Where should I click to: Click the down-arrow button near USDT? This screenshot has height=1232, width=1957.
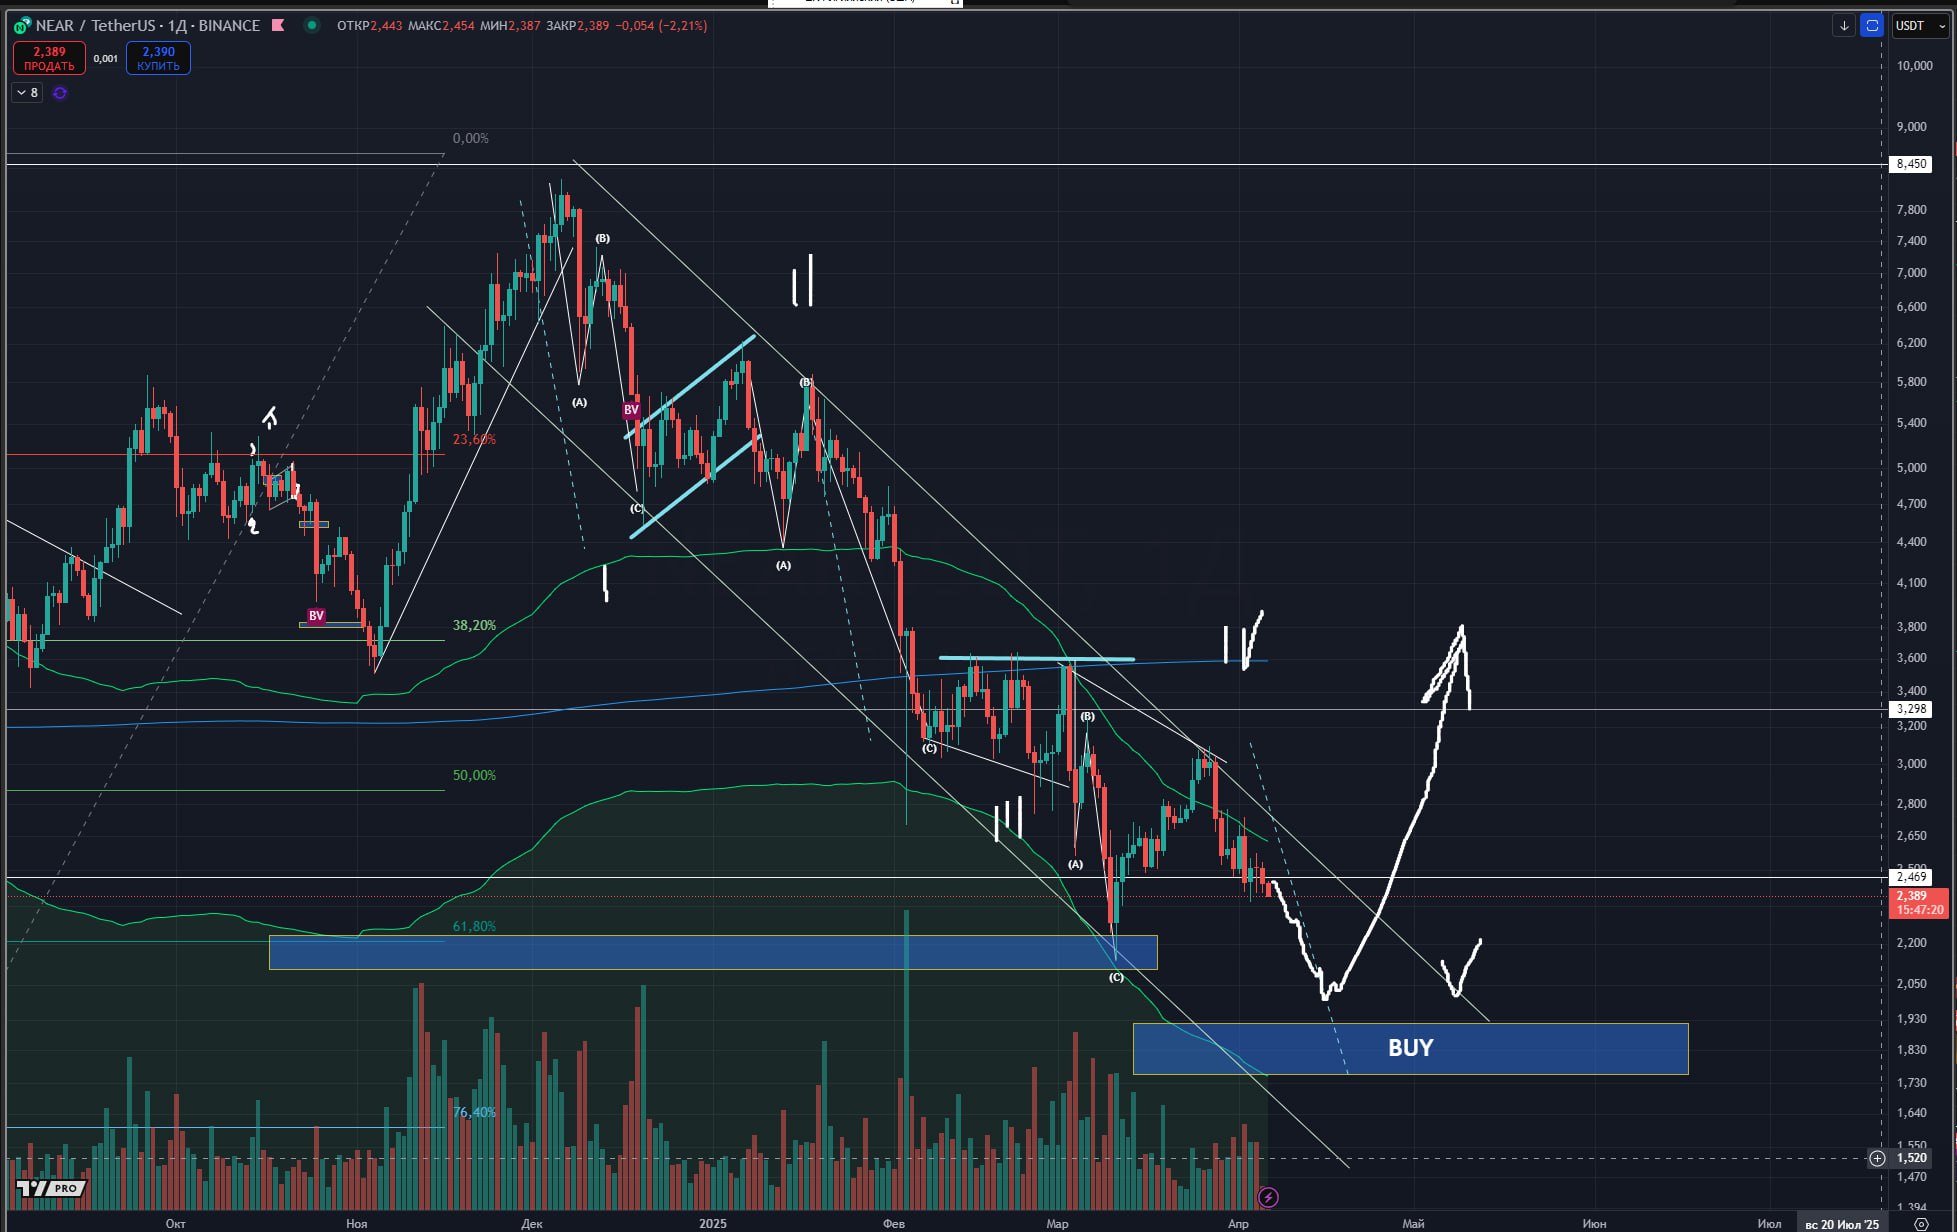pyautogui.click(x=1844, y=26)
